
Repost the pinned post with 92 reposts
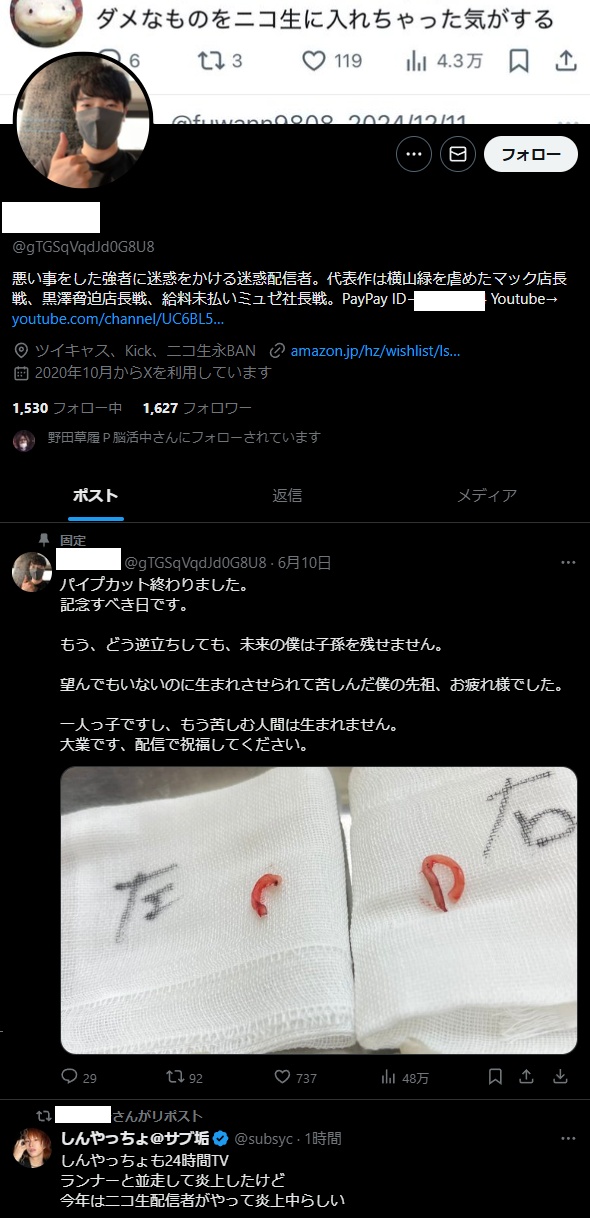click(x=185, y=1077)
